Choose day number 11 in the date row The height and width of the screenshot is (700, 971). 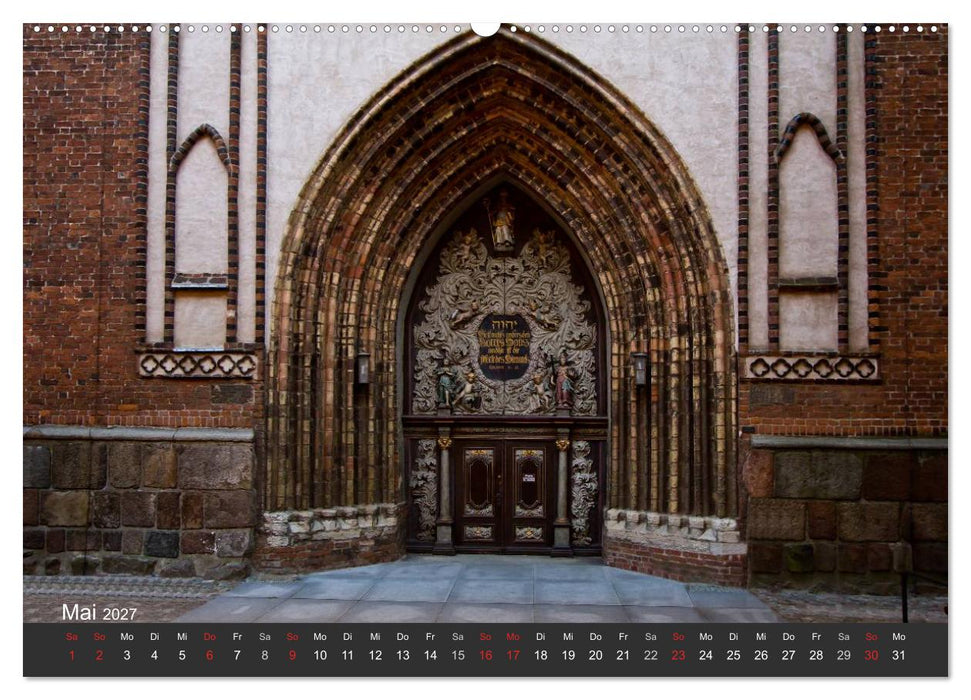point(347,655)
